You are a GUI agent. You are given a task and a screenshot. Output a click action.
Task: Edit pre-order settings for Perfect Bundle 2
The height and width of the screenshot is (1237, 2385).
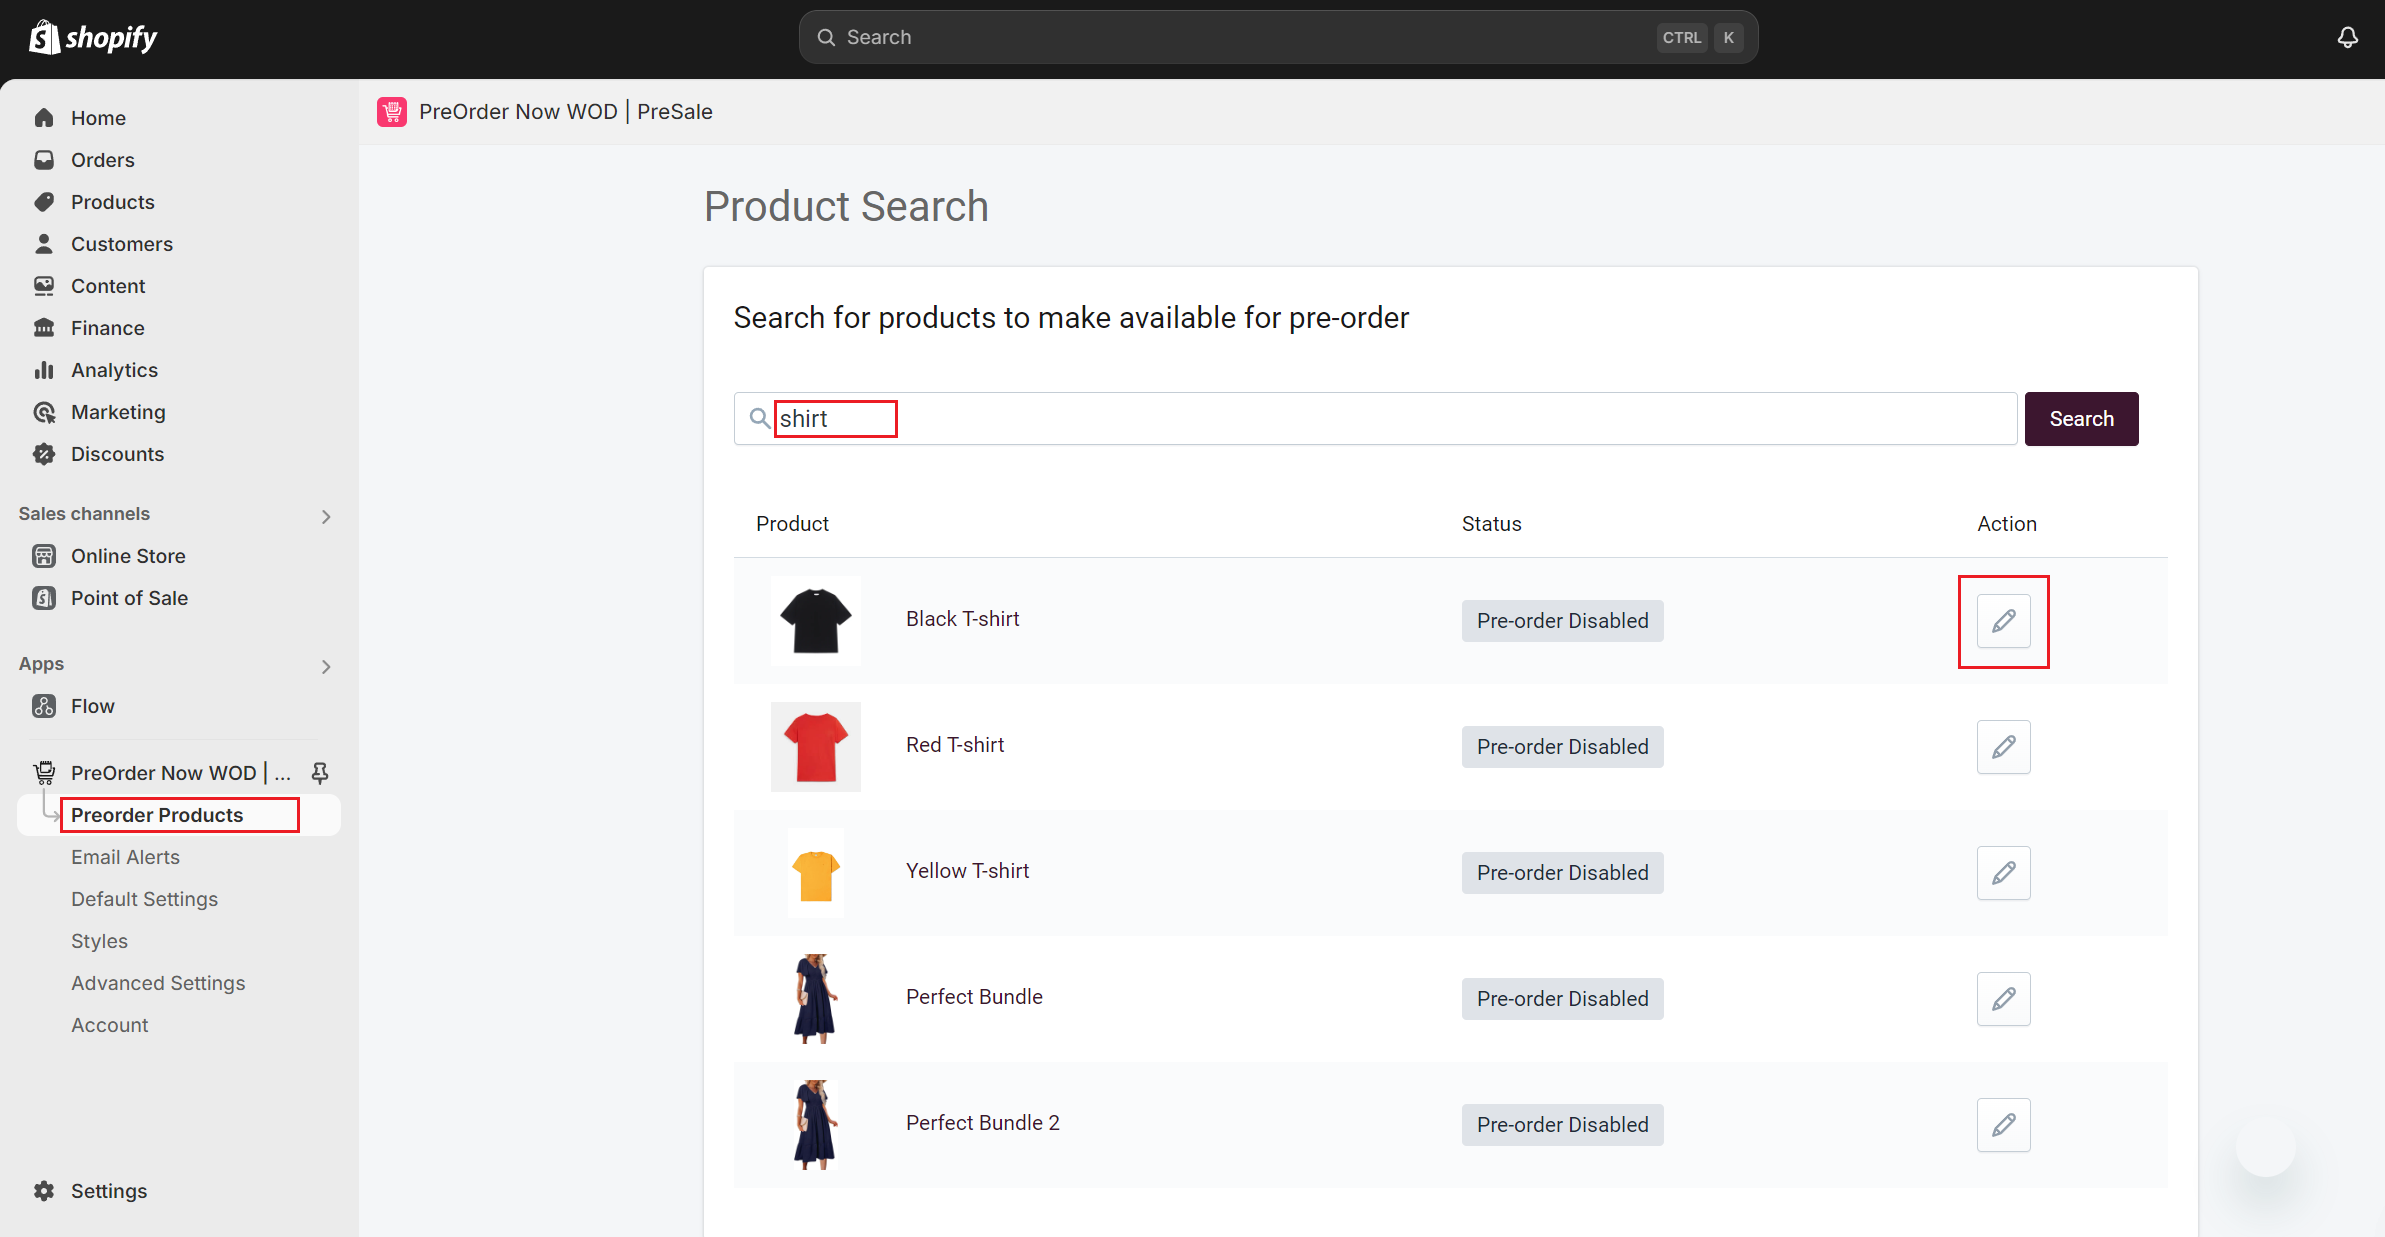tap(2003, 1125)
